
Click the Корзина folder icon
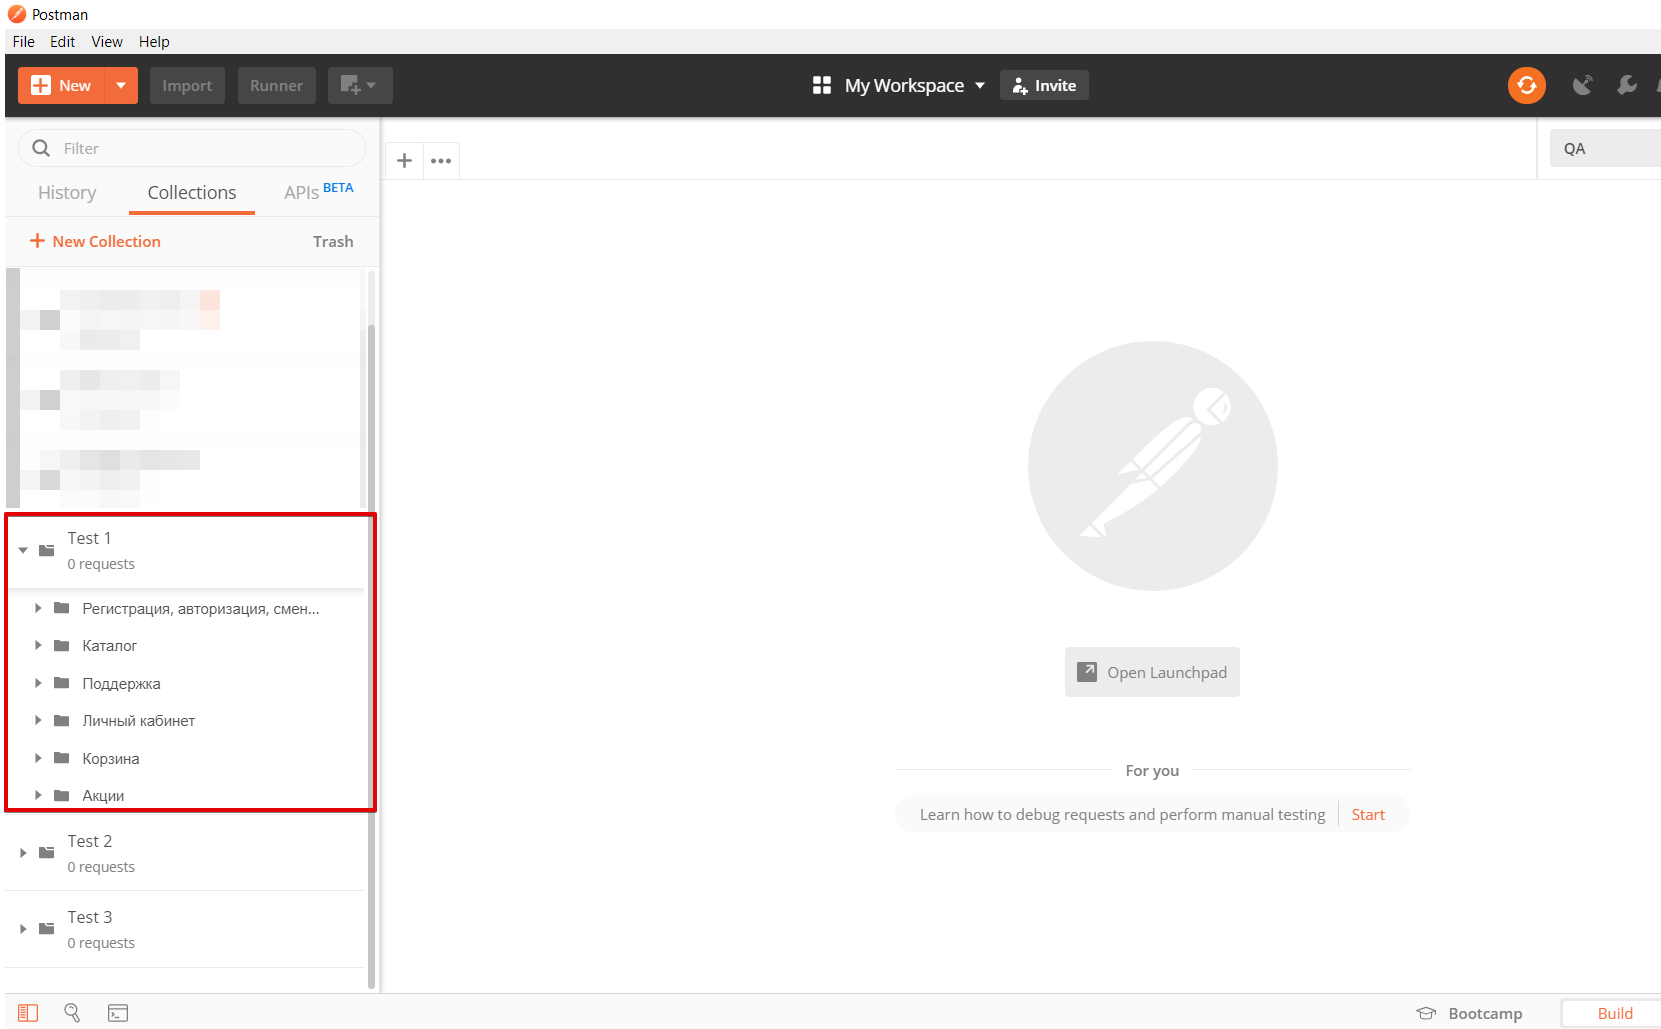point(61,758)
